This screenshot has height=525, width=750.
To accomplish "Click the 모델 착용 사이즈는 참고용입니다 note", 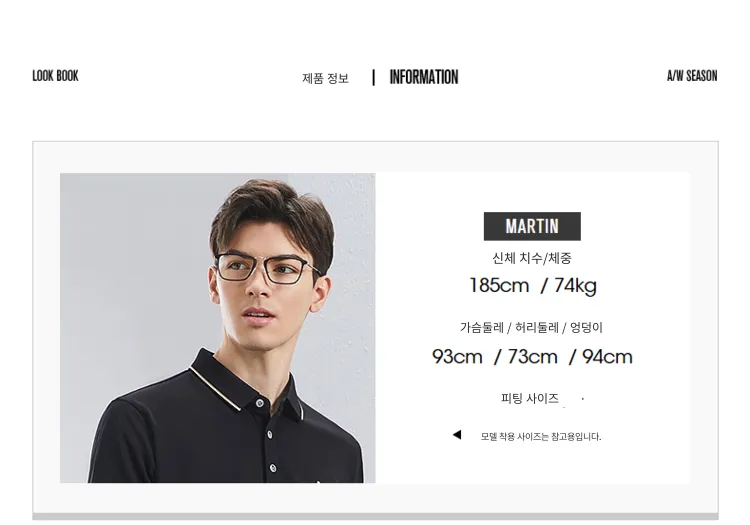I will click(541, 437).
